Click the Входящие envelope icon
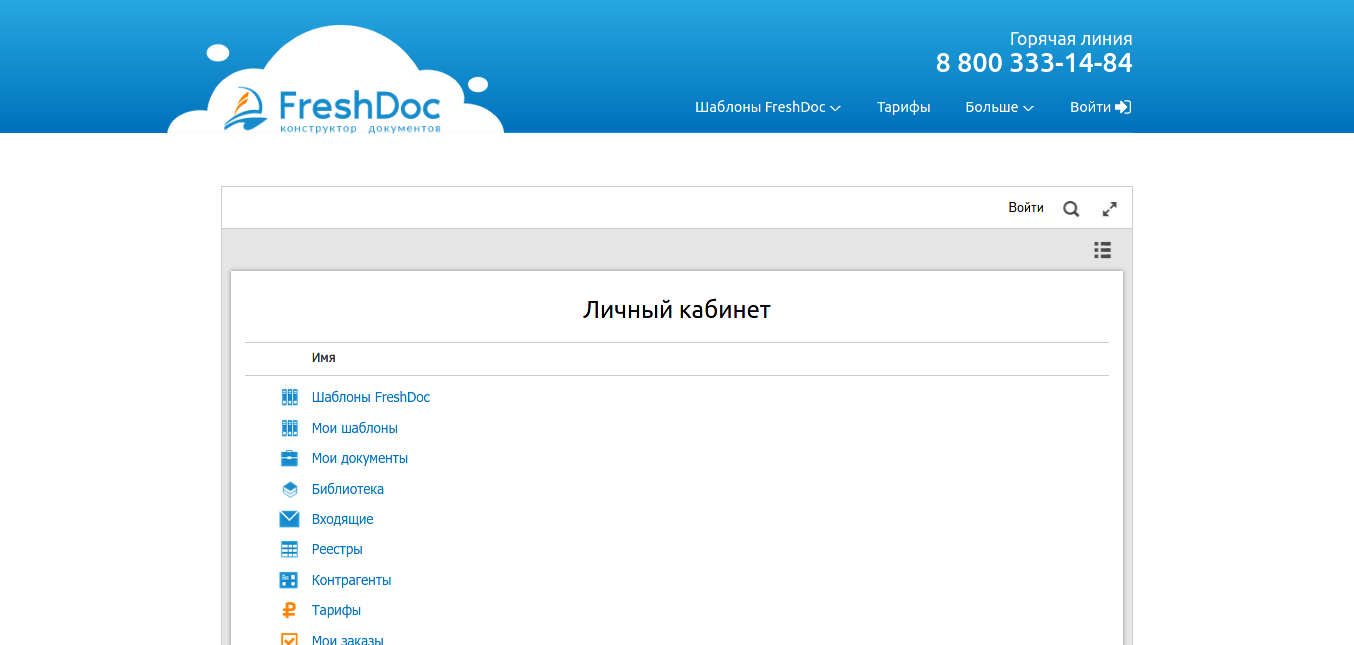The height and width of the screenshot is (645, 1354). click(x=289, y=519)
